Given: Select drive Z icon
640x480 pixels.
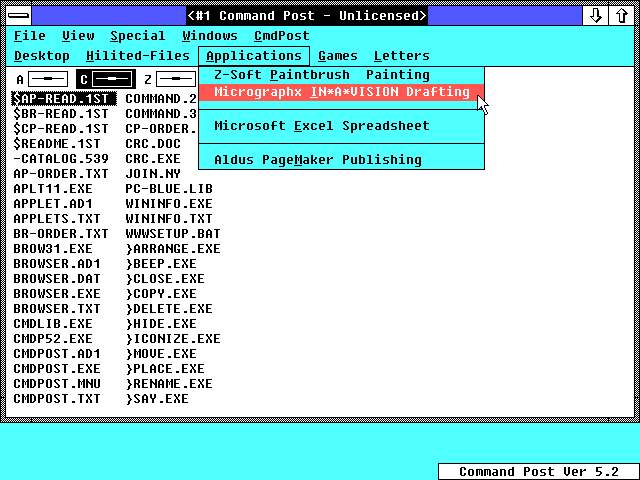Looking at the screenshot, I should click(x=170, y=79).
